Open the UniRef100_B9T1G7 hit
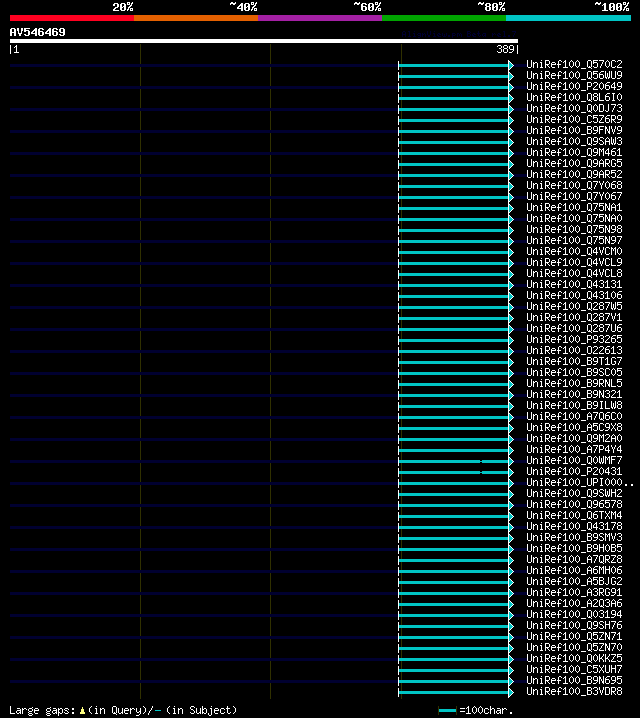The image size is (640, 718). pos(574,361)
